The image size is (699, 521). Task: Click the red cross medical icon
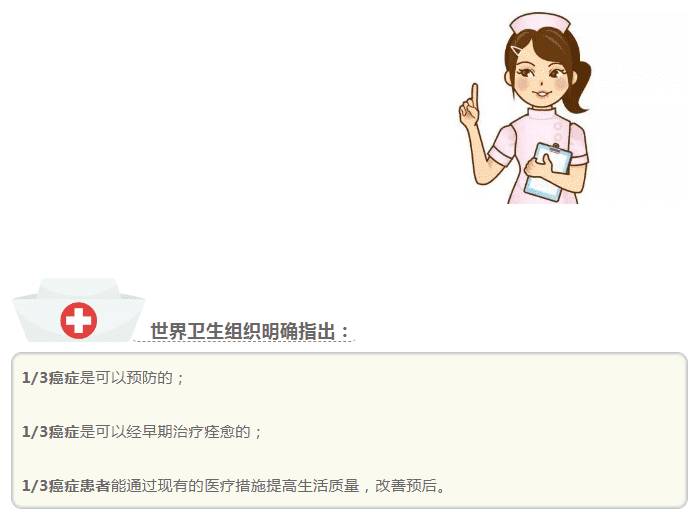coord(78,320)
